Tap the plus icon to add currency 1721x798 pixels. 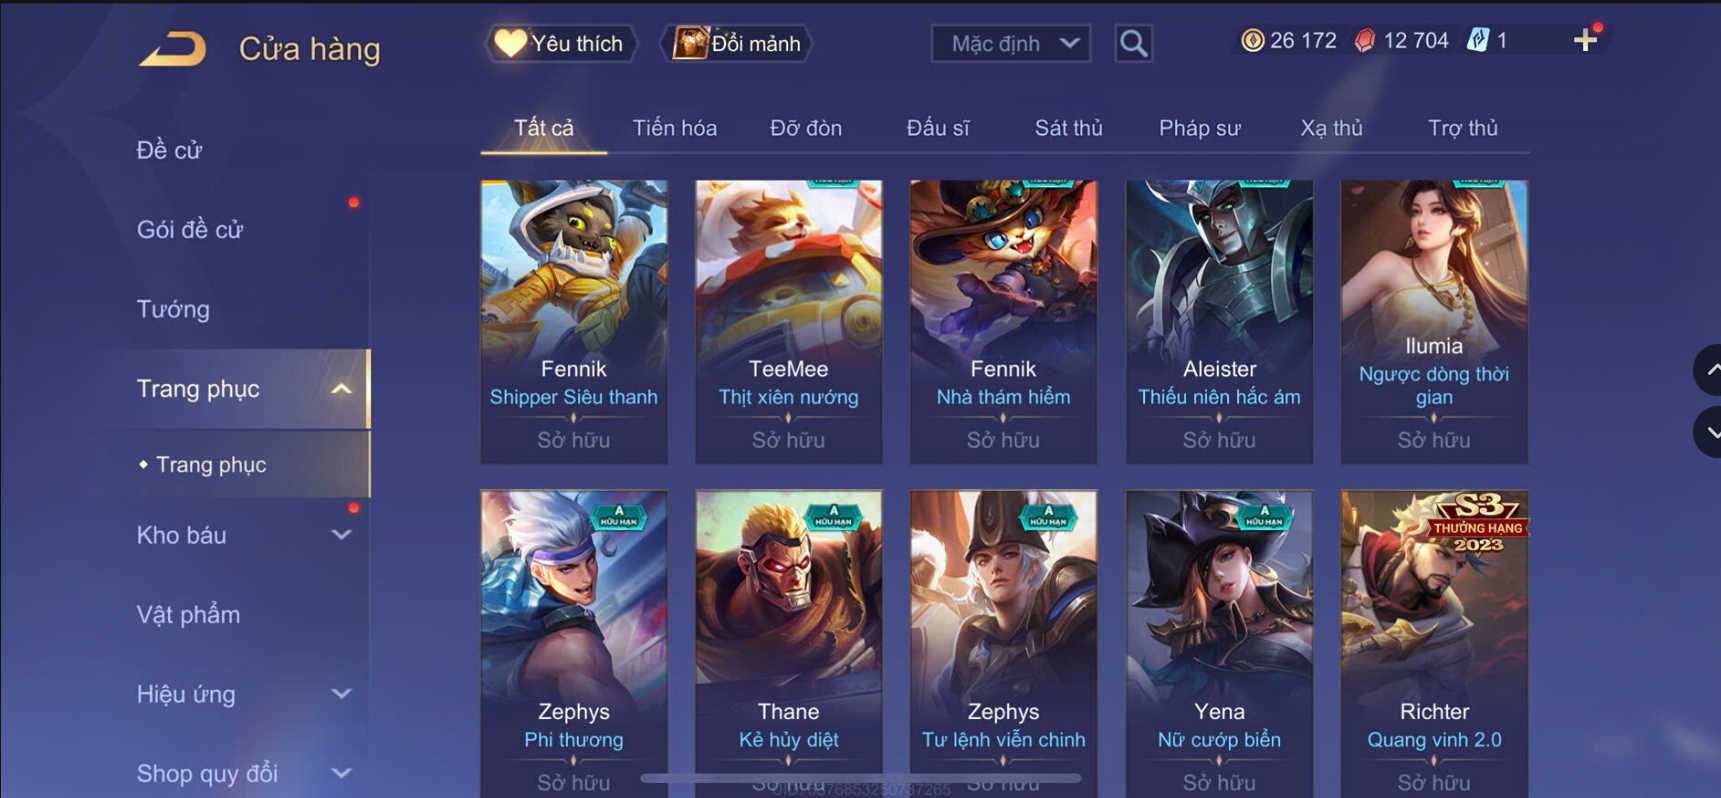(1585, 40)
